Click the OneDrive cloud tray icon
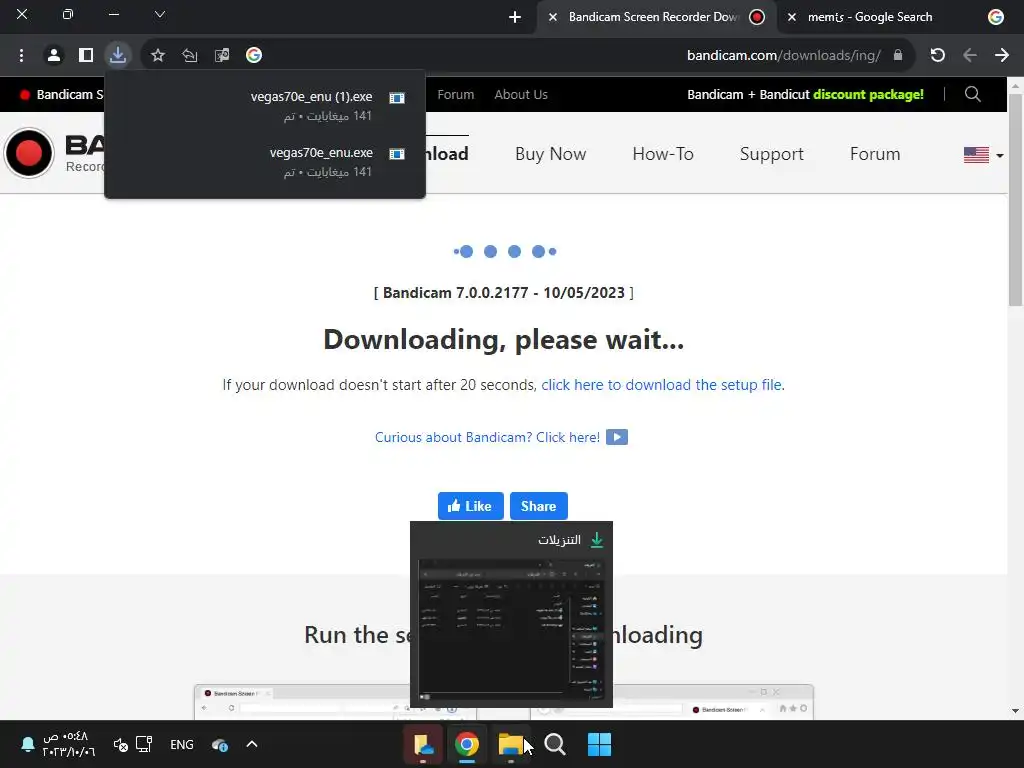Screen dimensions: 1024x768 (x=220, y=744)
